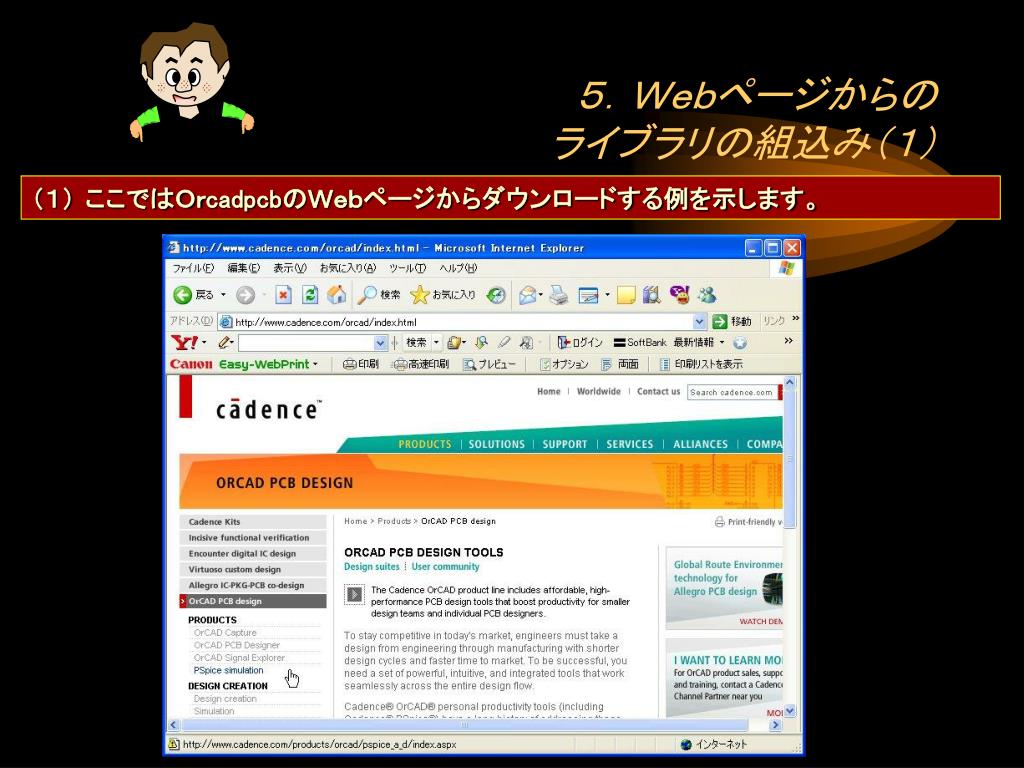The height and width of the screenshot is (768, 1024).
Task: Click the SERVICES navigation tab
Action: [x=630, y=444]
